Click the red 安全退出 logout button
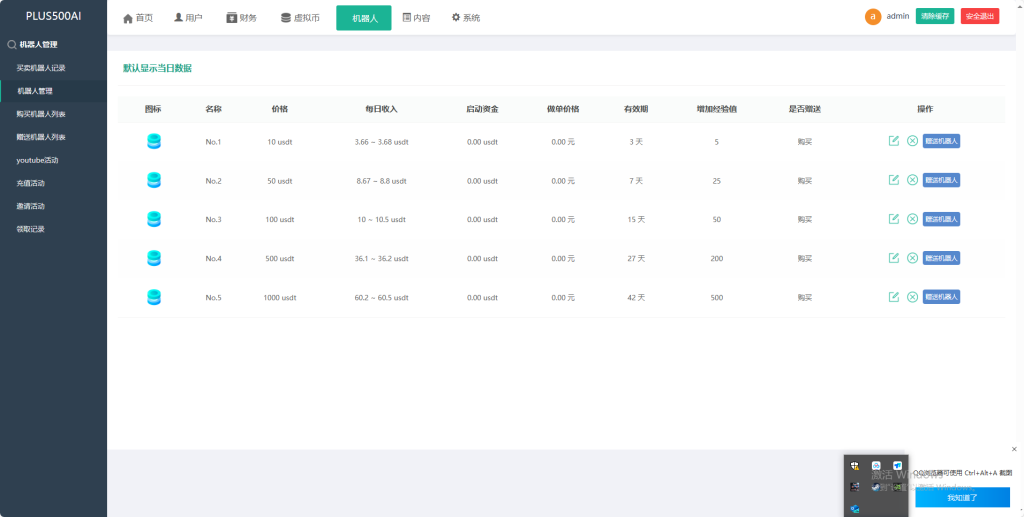Viewport: 1024px width, 517px height. [979, 16]
